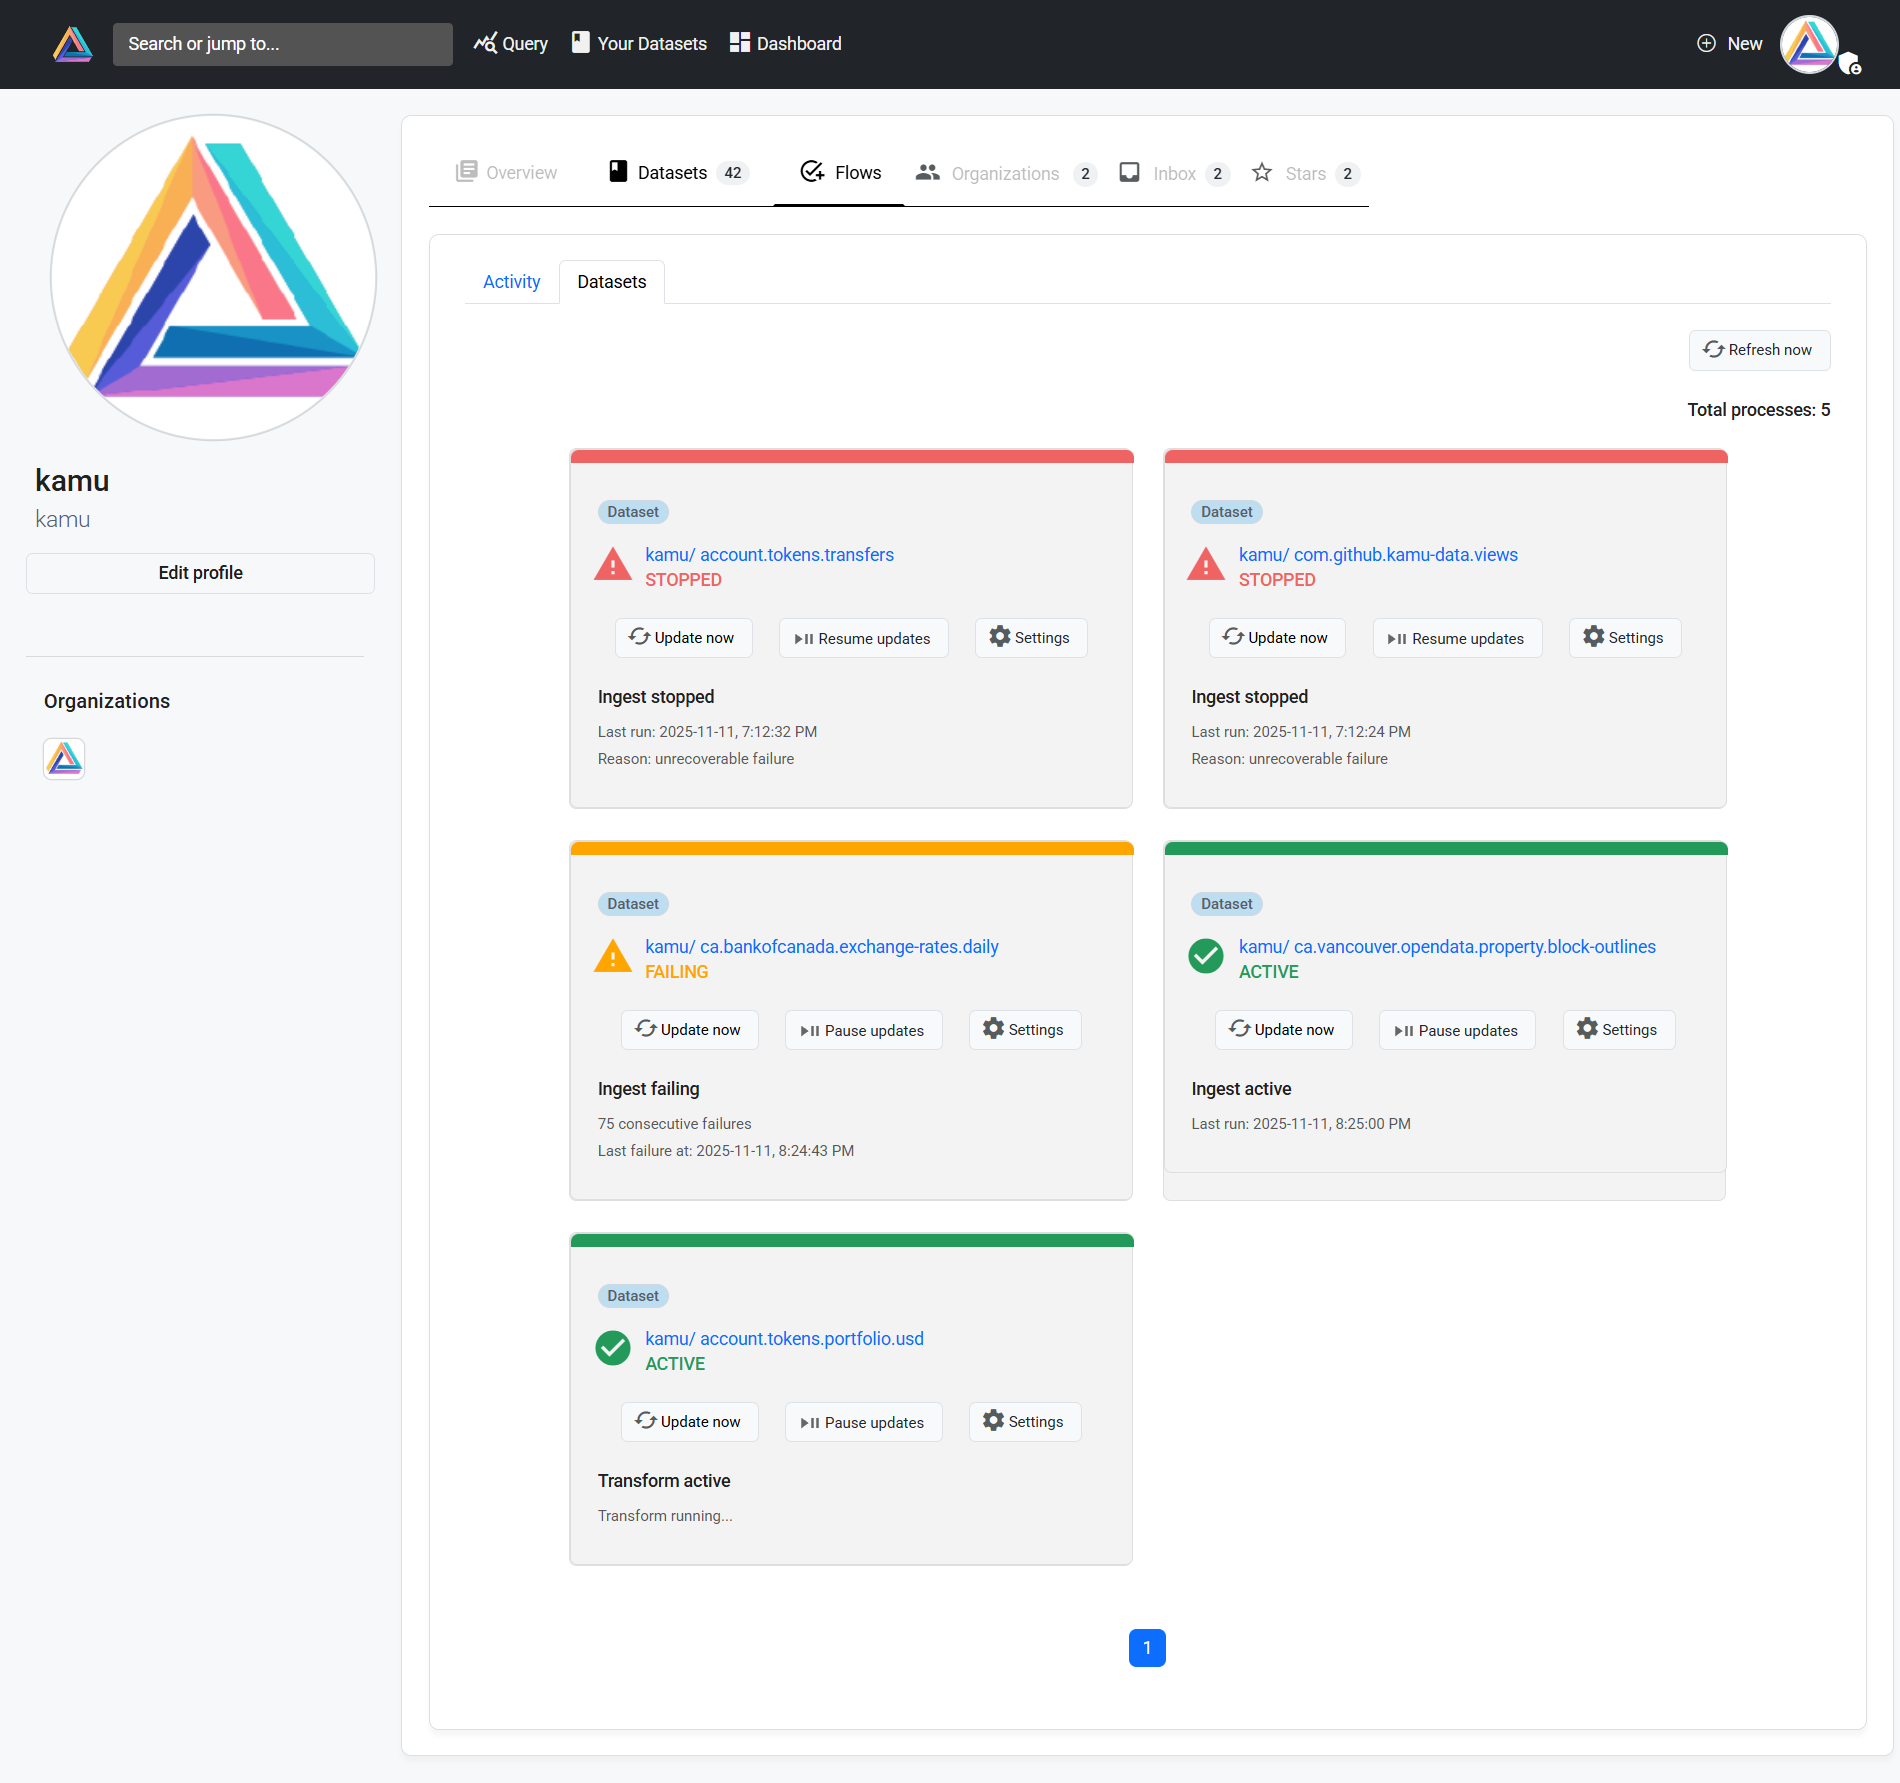Click the New plus icon in the header
This screenshot has width=1900, height=1783.
(1706, 44)
